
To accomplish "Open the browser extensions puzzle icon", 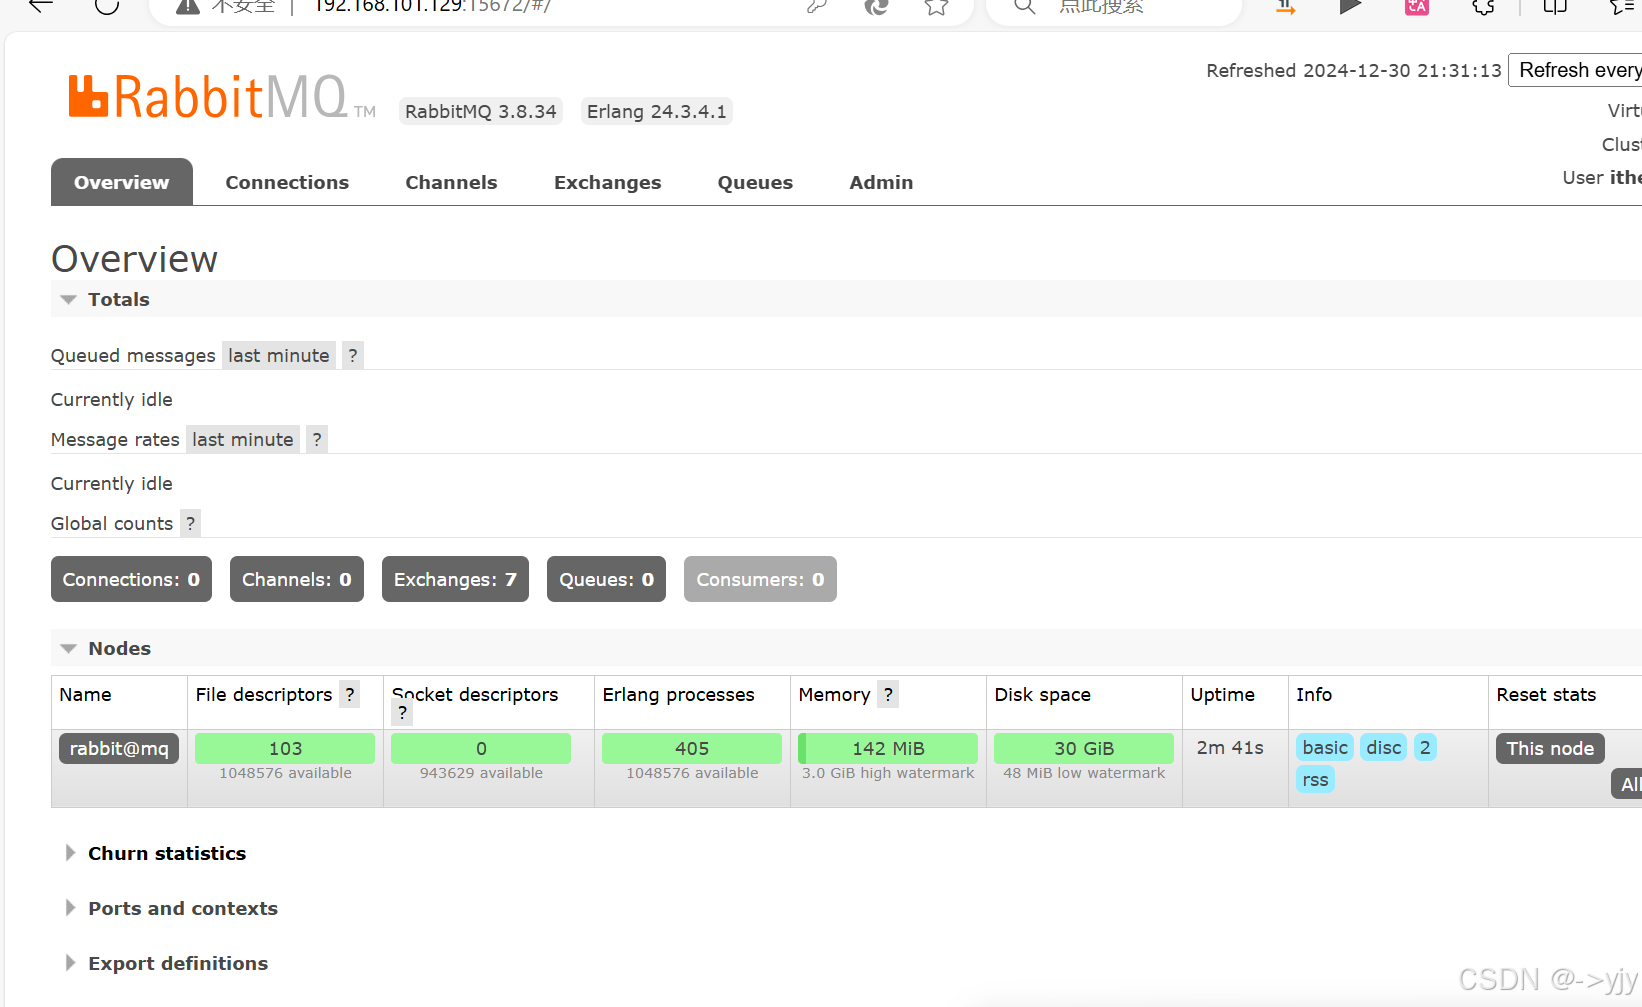I will point(1483,6).
